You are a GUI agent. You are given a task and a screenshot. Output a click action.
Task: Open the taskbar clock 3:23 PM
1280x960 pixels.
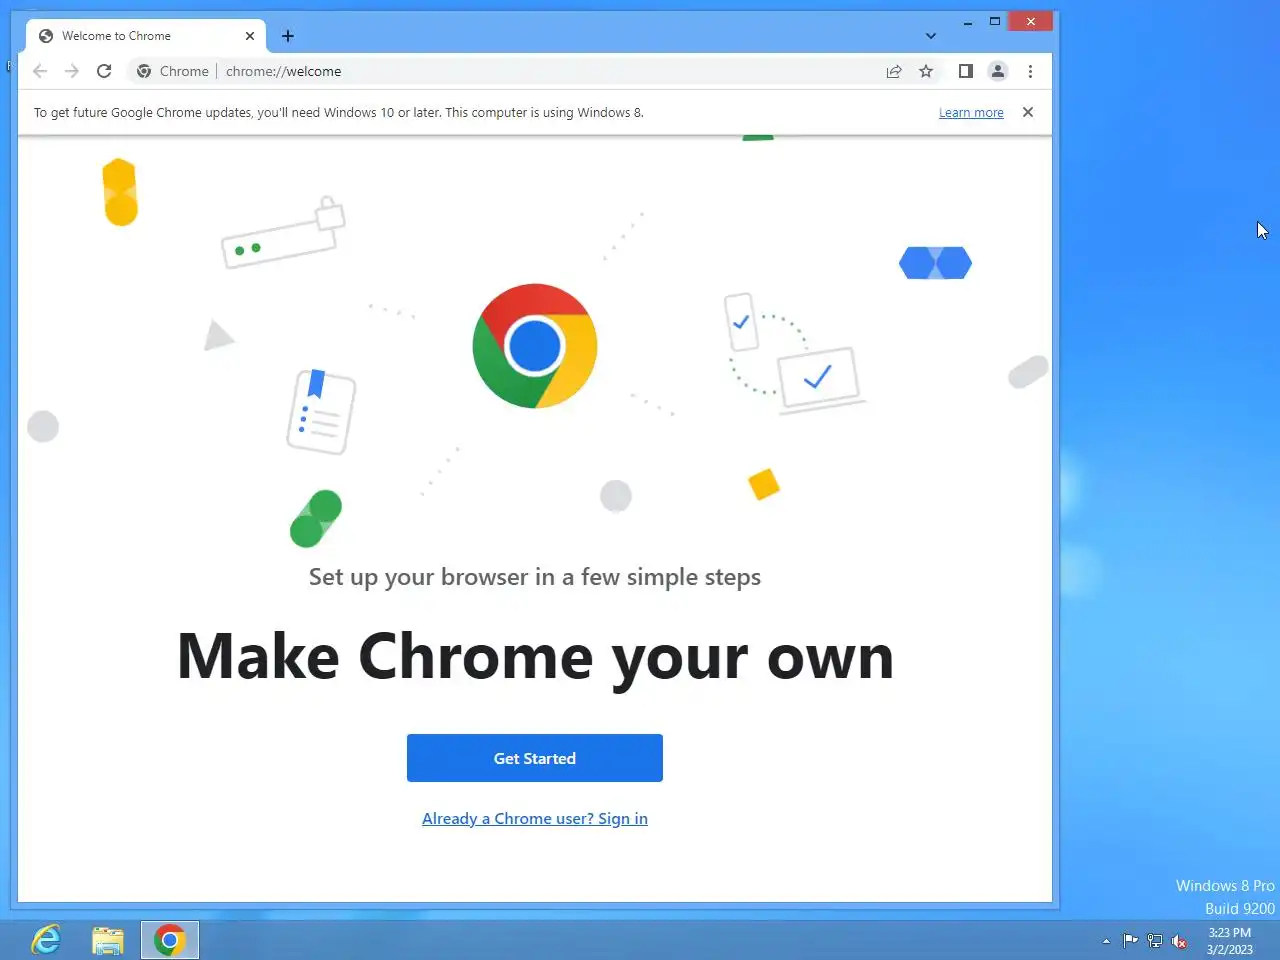pos(1230,941)
